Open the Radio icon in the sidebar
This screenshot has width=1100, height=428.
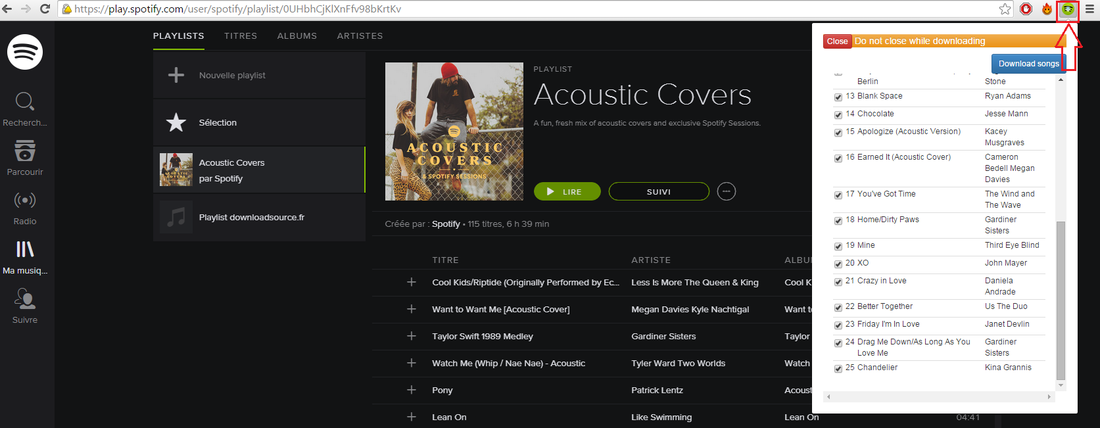25,200
